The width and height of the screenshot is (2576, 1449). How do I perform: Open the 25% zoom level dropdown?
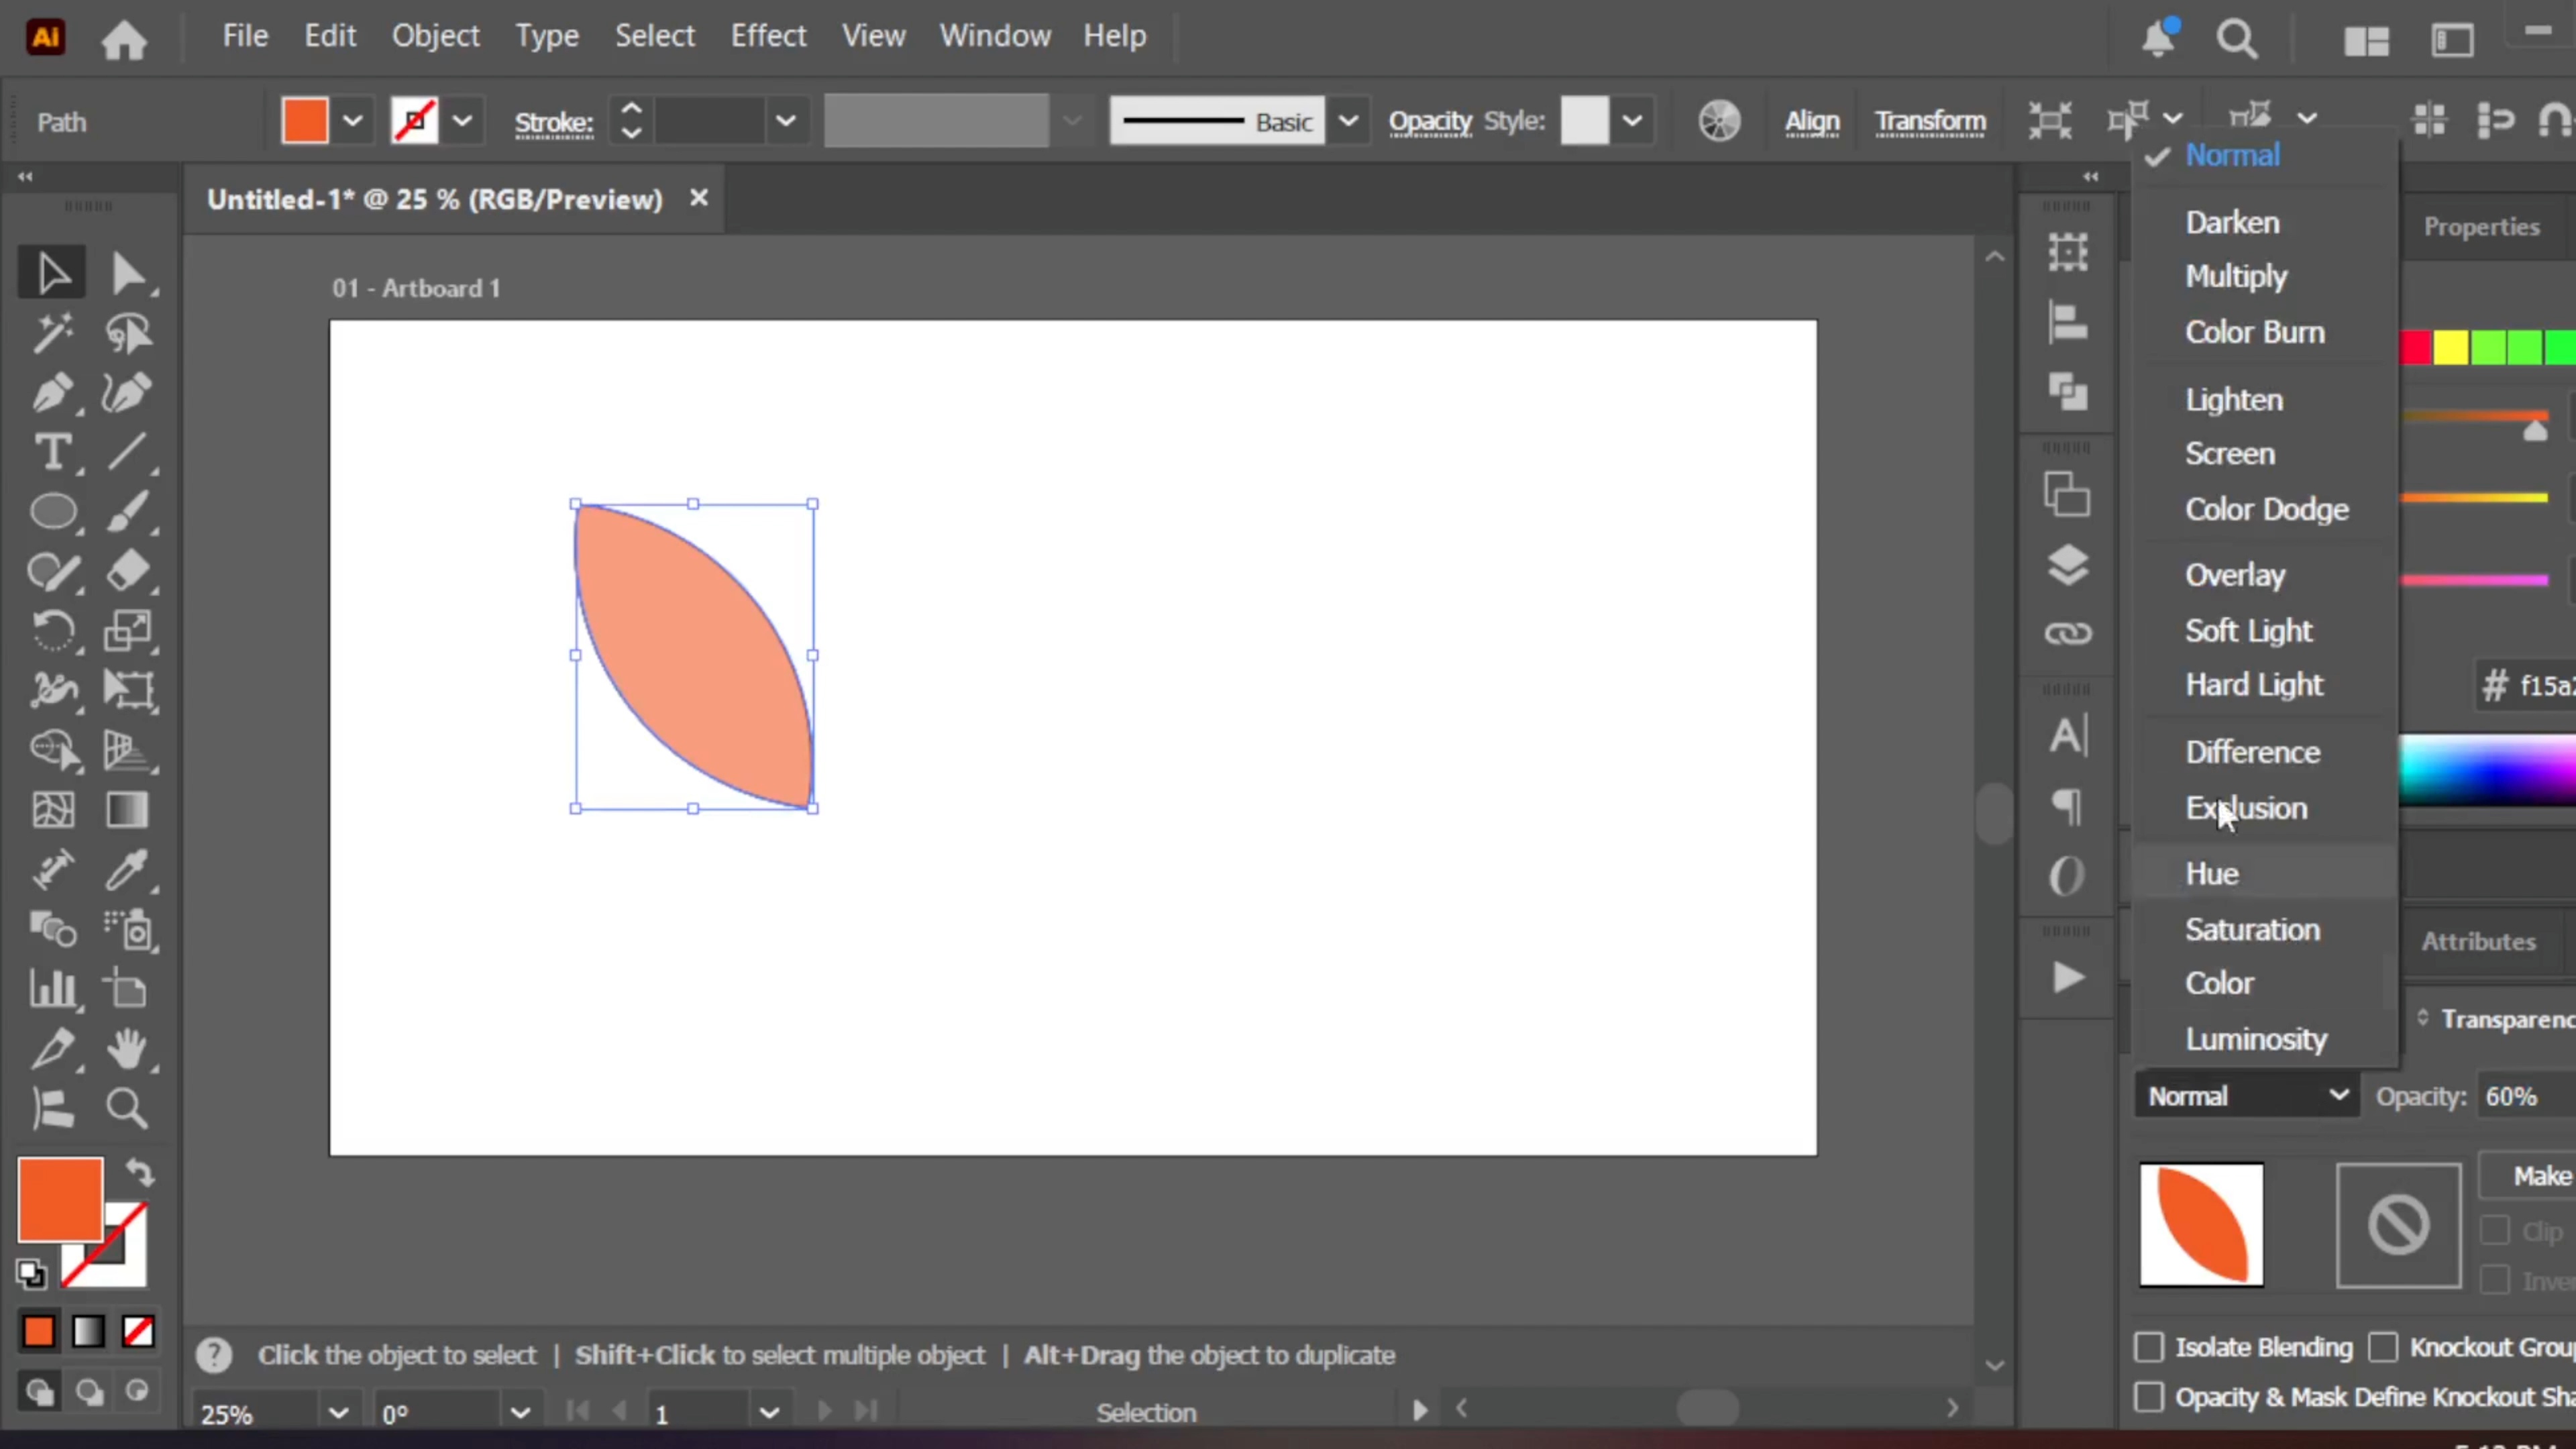point(339,1413)
